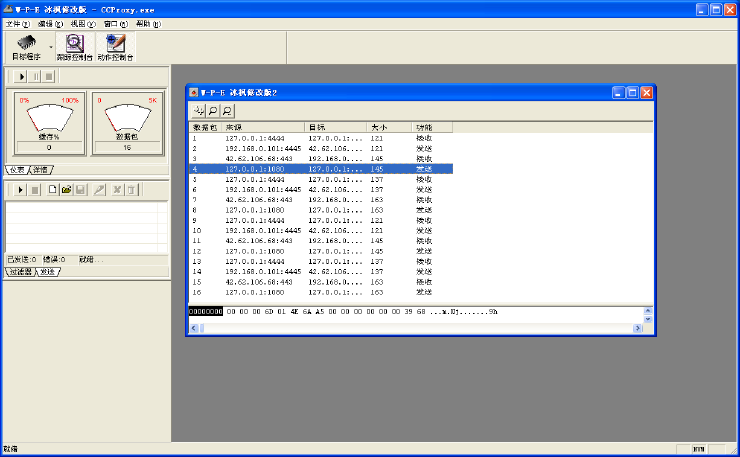This screenshot has height=457, width=740.
Task: Delete filter with the X icon
Action: pyautogui.click(x=117, y=190)
